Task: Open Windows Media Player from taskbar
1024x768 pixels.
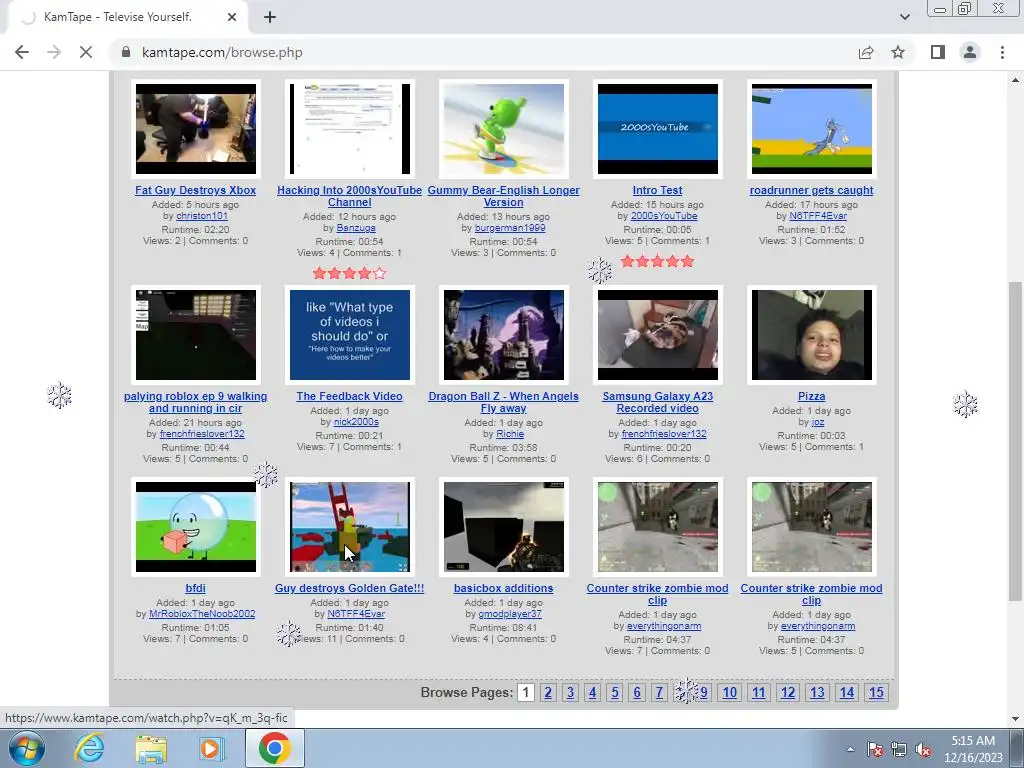Action: (x=211, y=748)
